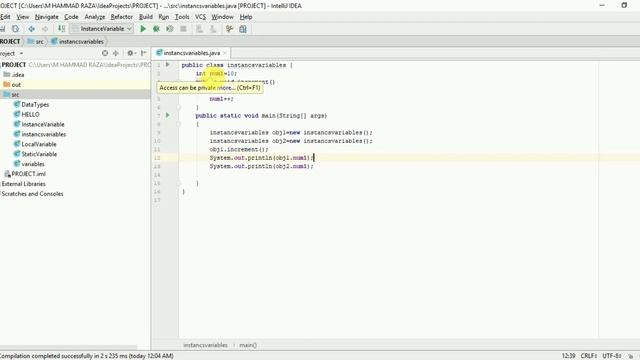640x360 pixels.
Task: Click instancsvariables in the navigation breadcrumb
Action: coord(78,42)
